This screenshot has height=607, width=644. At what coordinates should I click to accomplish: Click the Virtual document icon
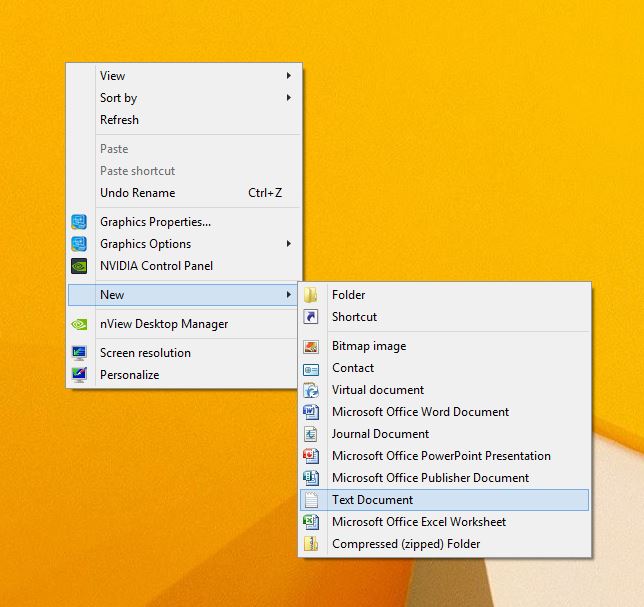(x=311, y=390)
